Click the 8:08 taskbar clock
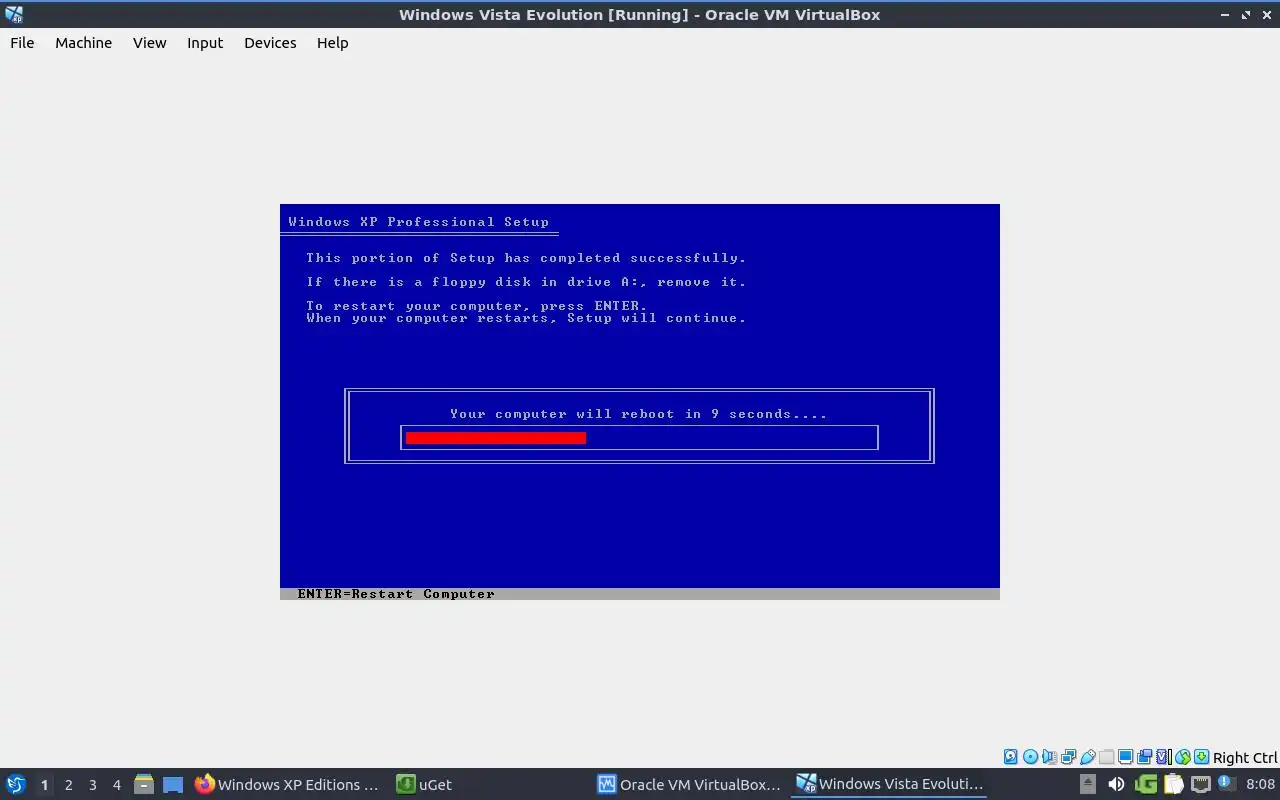Viewport: 1280px width, 800px height. [x=1260, y=784]
